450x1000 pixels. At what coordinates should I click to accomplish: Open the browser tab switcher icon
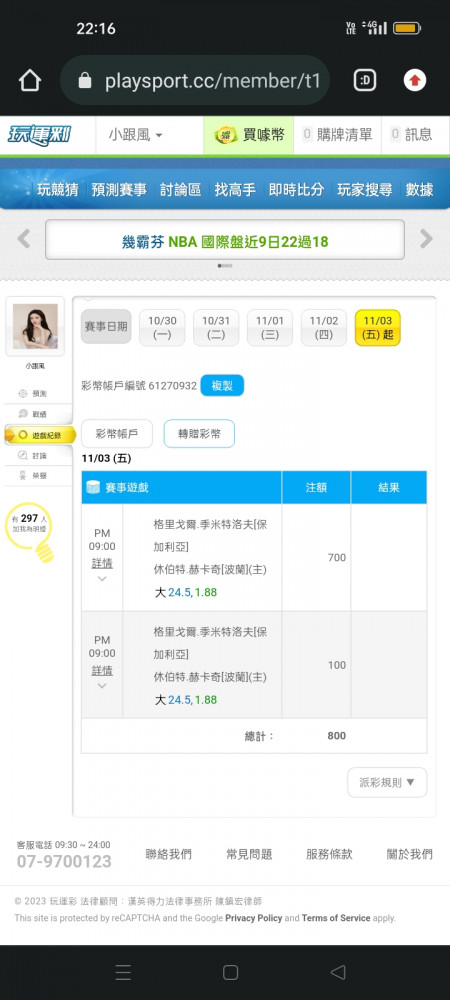coord(365,80)
